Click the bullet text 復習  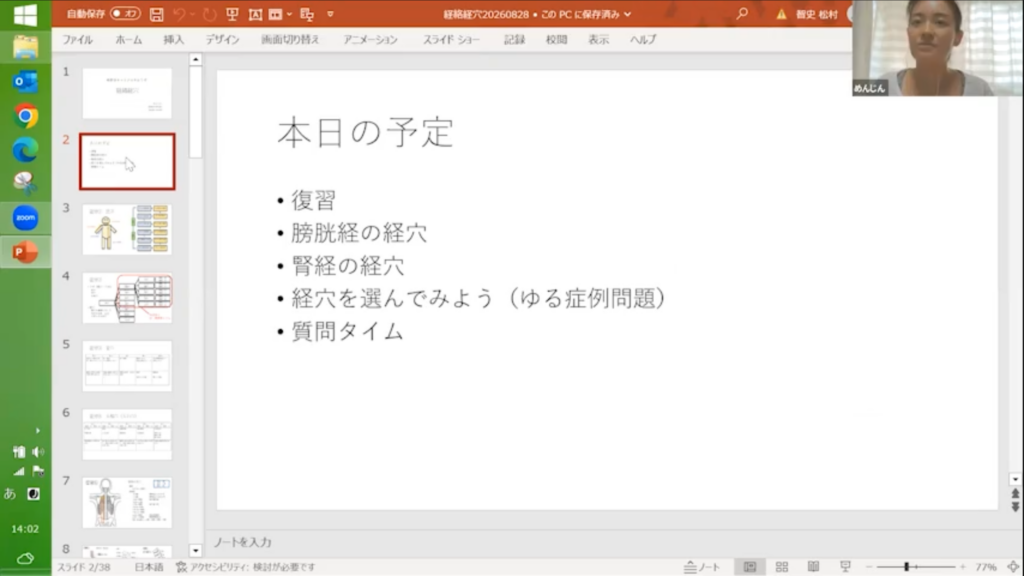point(313,200)
